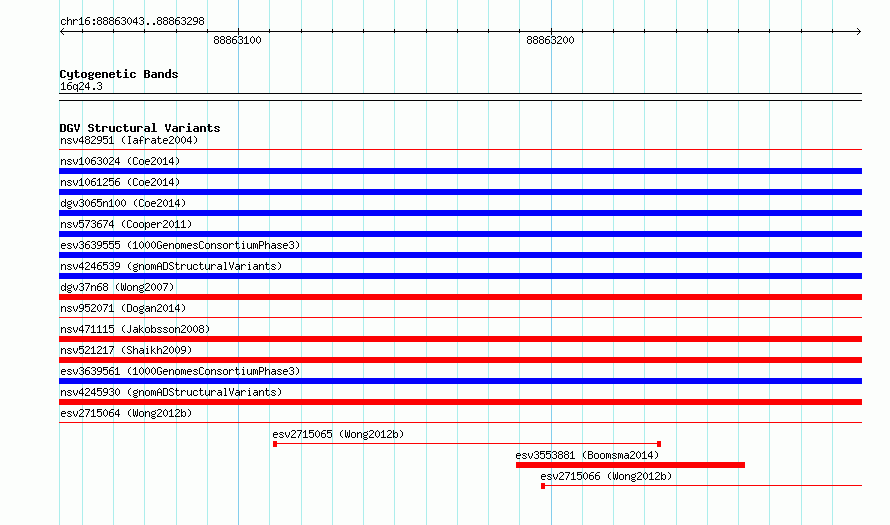This screenshot has width=890, height=525.
Task: Open variant nsv471115 (Jakobsson2008) label
Action: pyautogui.click(x=135, y=329)
